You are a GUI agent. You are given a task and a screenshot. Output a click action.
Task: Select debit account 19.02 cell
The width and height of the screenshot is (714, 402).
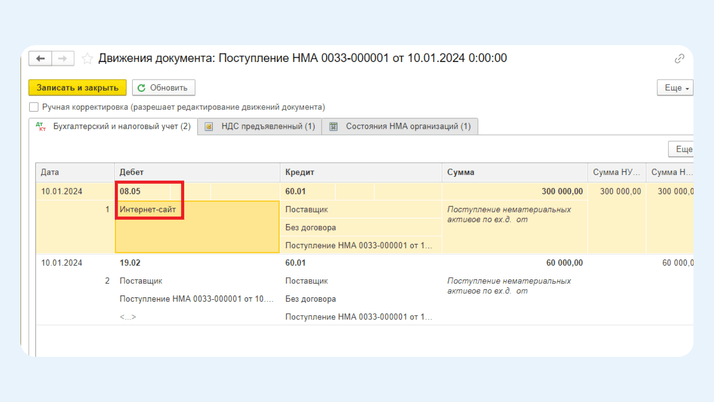[x=130, y=263]
